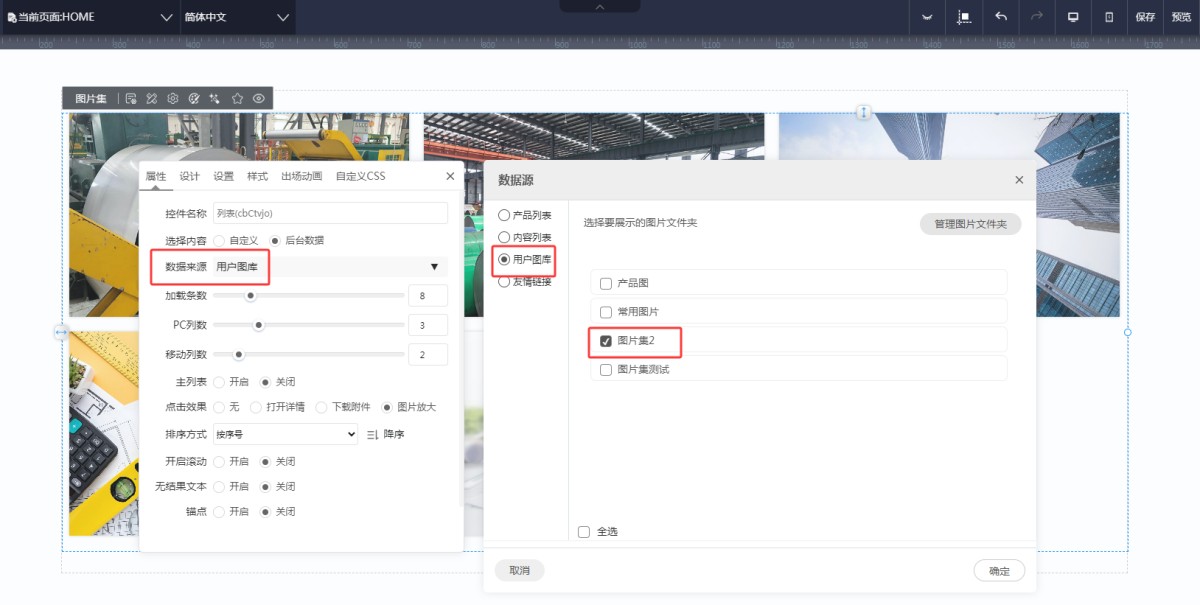This screenshot has height=605, width=1200.
Task: Click the 移动列数 value box showing 2
Action: pyautogui.click(x=428, y=355)
